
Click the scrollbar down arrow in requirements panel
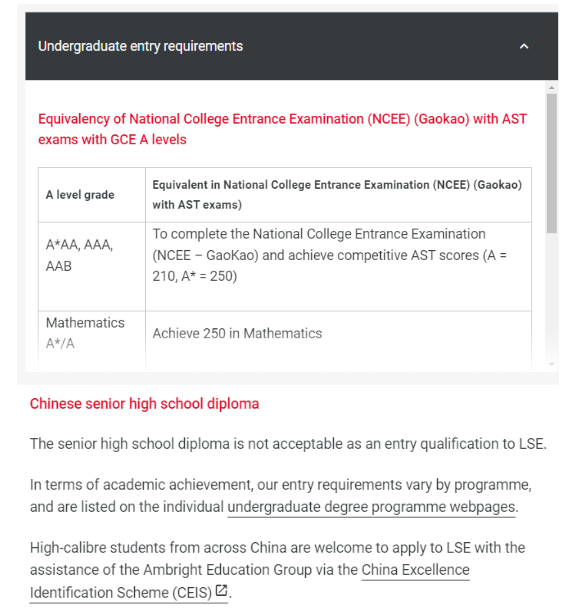pos(552,364)
